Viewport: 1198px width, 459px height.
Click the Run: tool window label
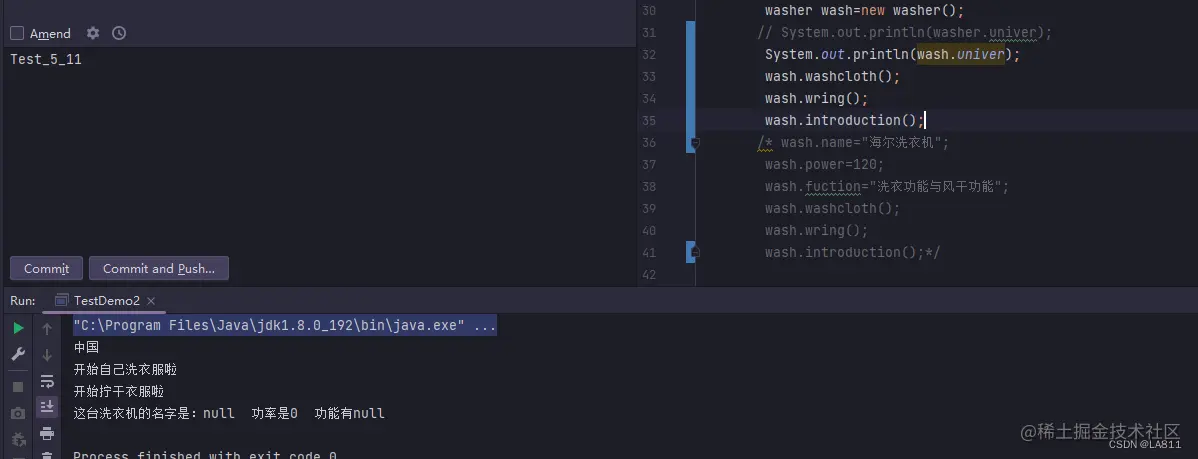point(23,301)
